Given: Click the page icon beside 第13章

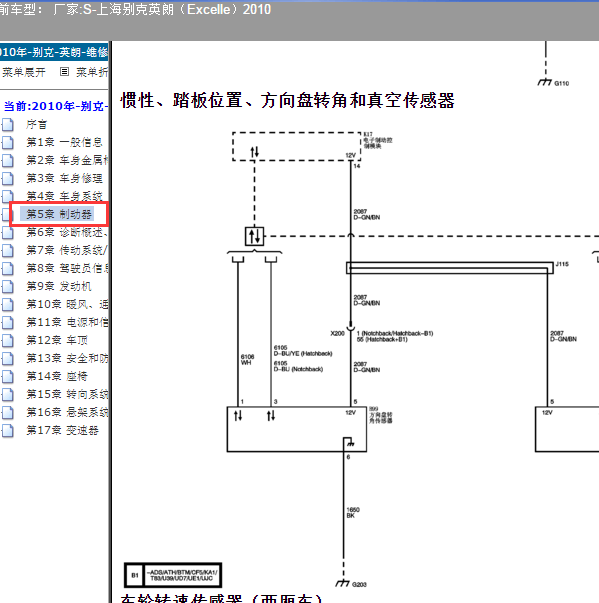Looking at the screenshot, I should (7, 359).
